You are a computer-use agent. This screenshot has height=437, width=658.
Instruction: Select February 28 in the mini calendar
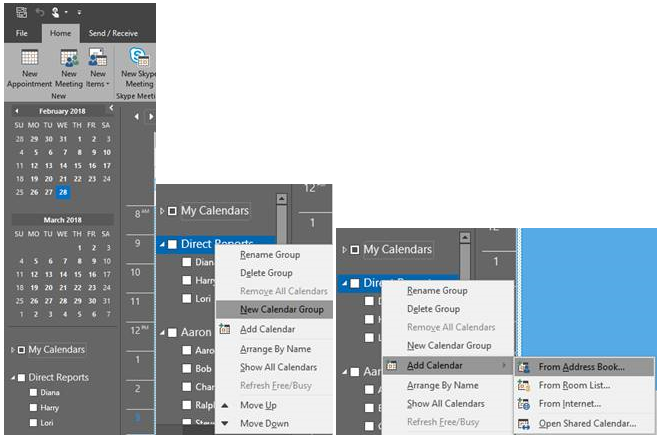click(x=63, y=192)
